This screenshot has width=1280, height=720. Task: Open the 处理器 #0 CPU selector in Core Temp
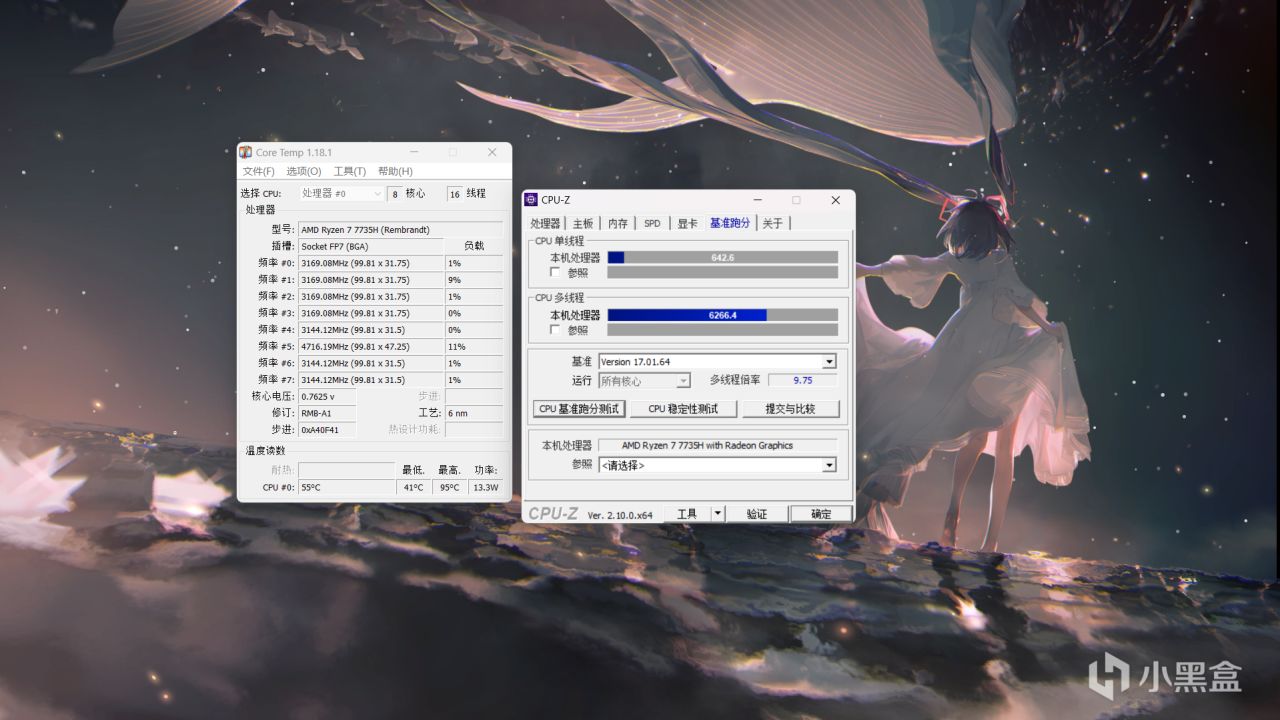tap(341, 194)
